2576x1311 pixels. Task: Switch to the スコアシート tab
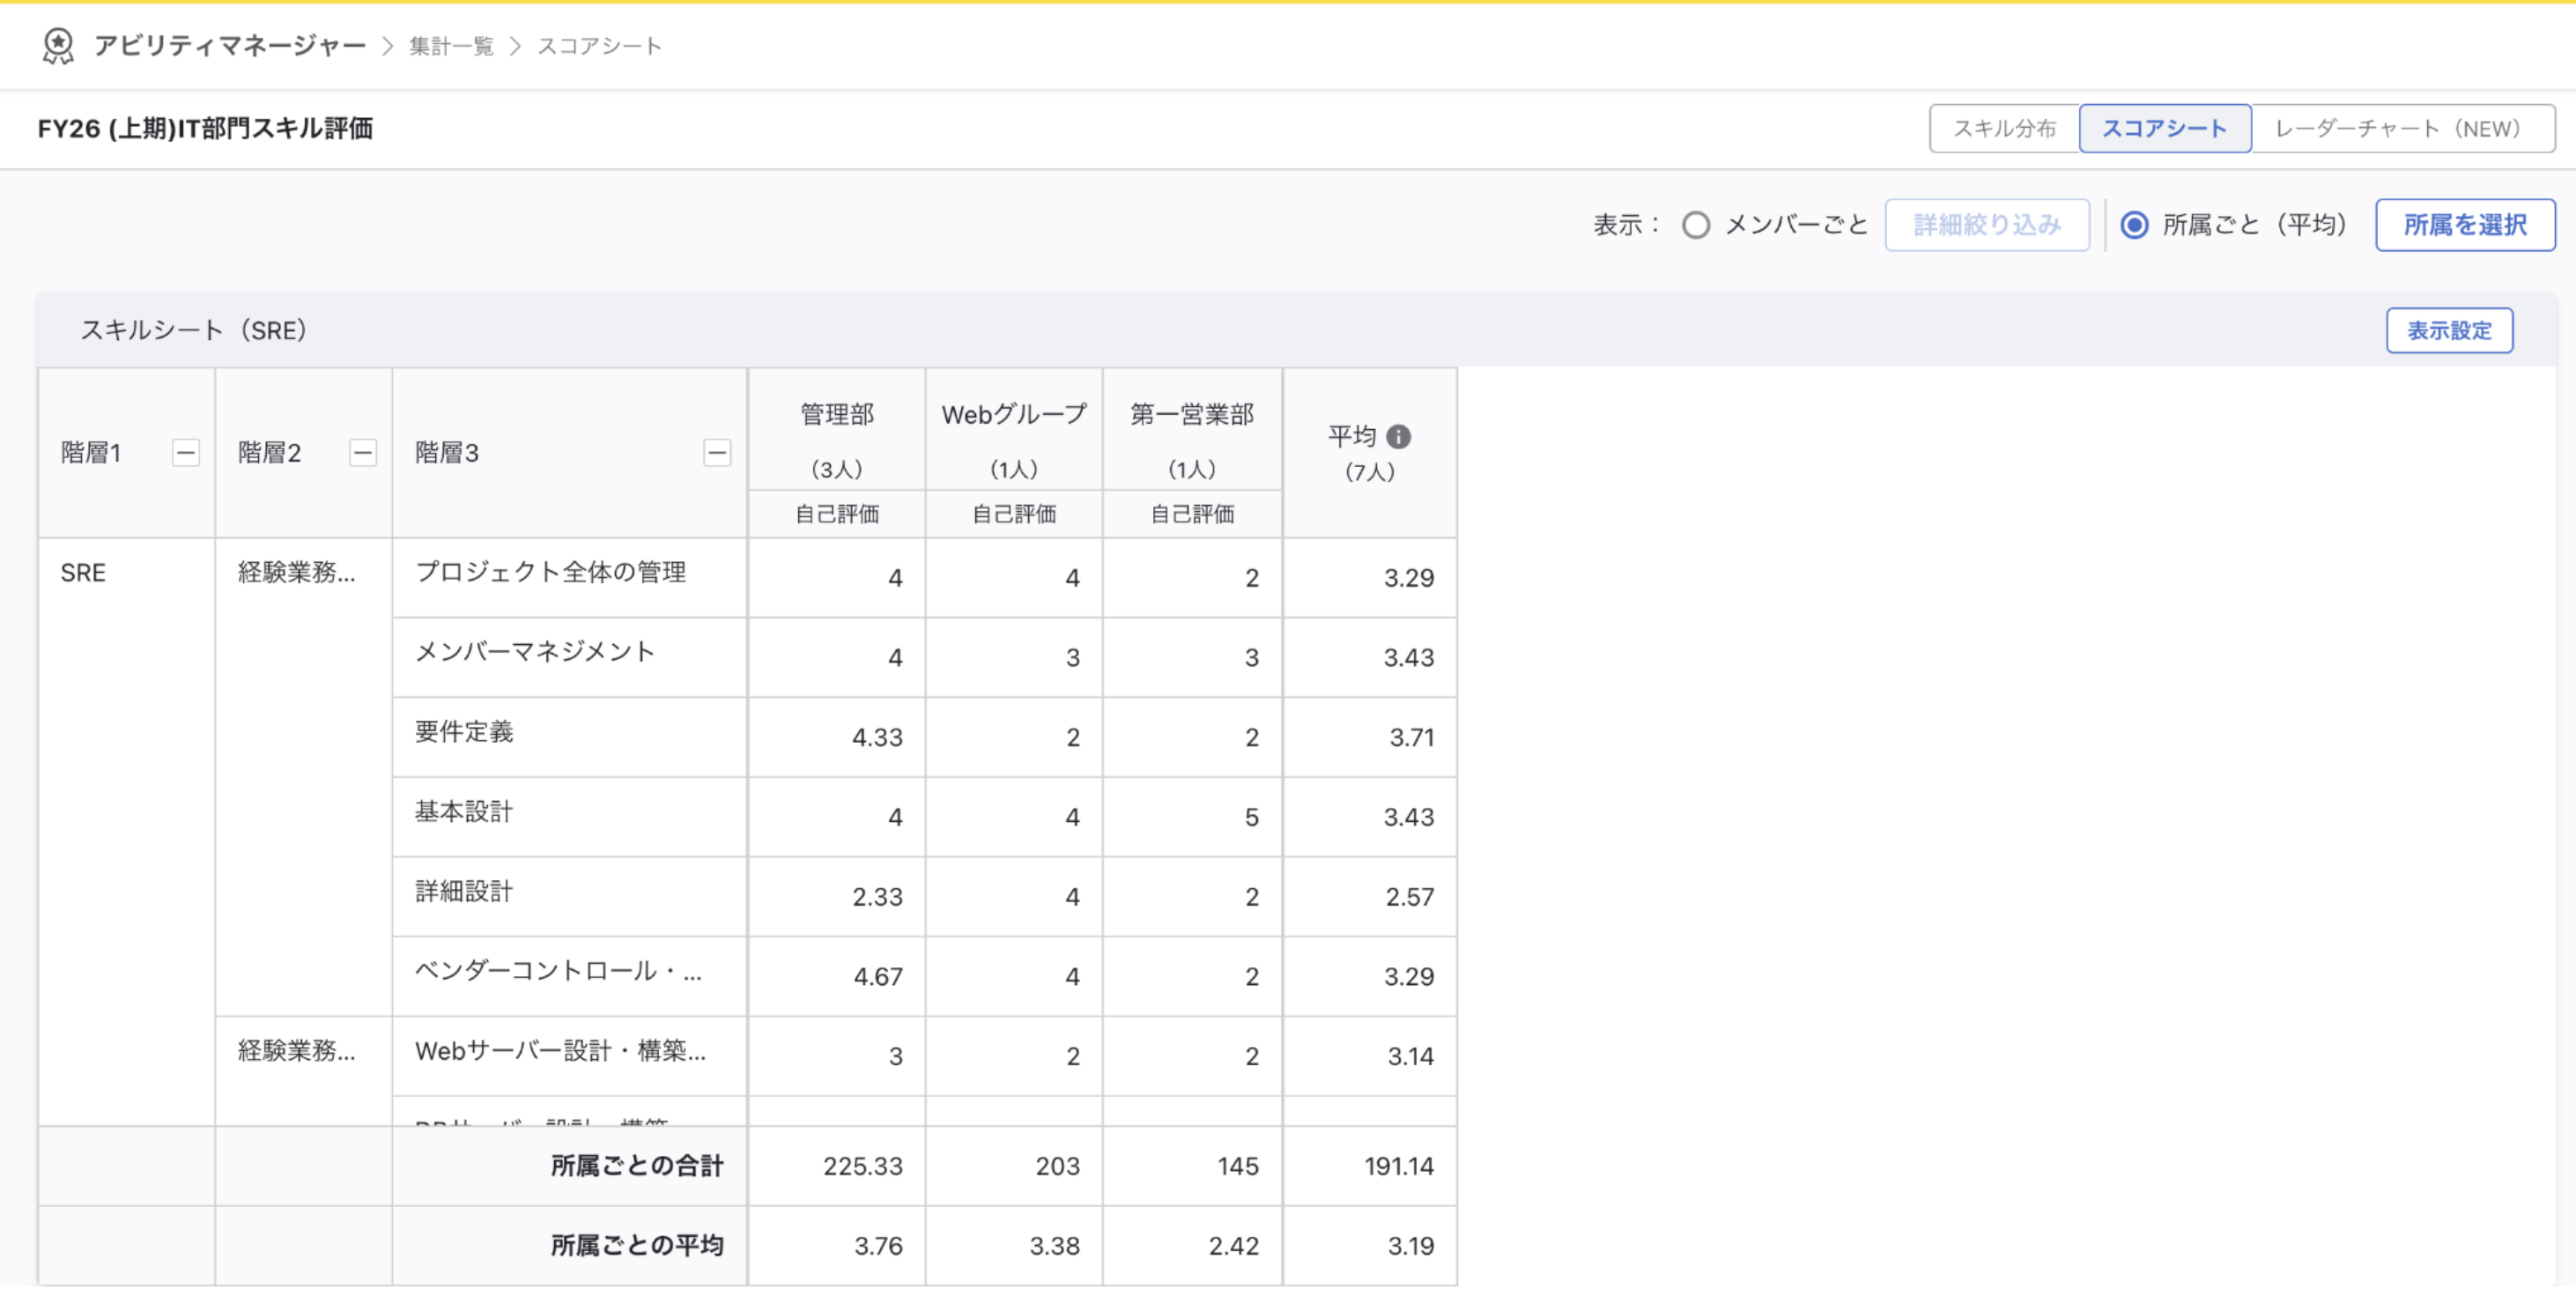2165,129
